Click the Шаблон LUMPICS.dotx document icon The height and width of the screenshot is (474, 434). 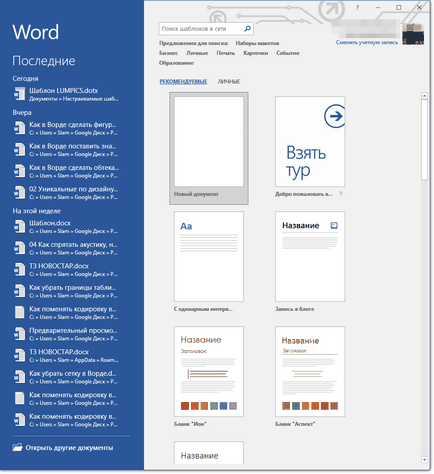(x=19, y=94)
